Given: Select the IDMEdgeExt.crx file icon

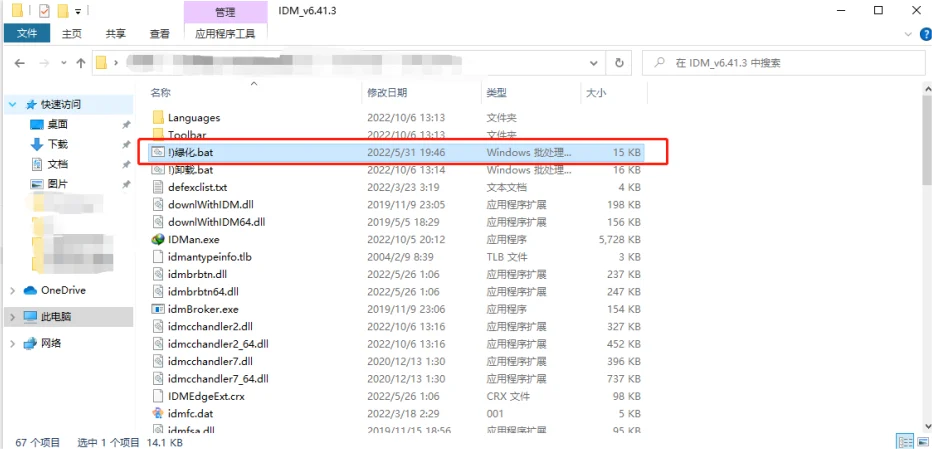Looking at the screenshot, I should tap(158, 396).
